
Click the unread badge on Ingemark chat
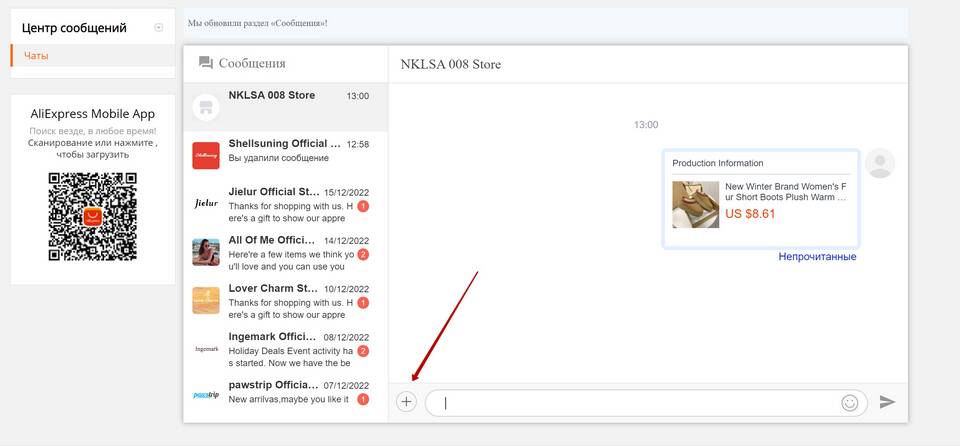[363, 351]
